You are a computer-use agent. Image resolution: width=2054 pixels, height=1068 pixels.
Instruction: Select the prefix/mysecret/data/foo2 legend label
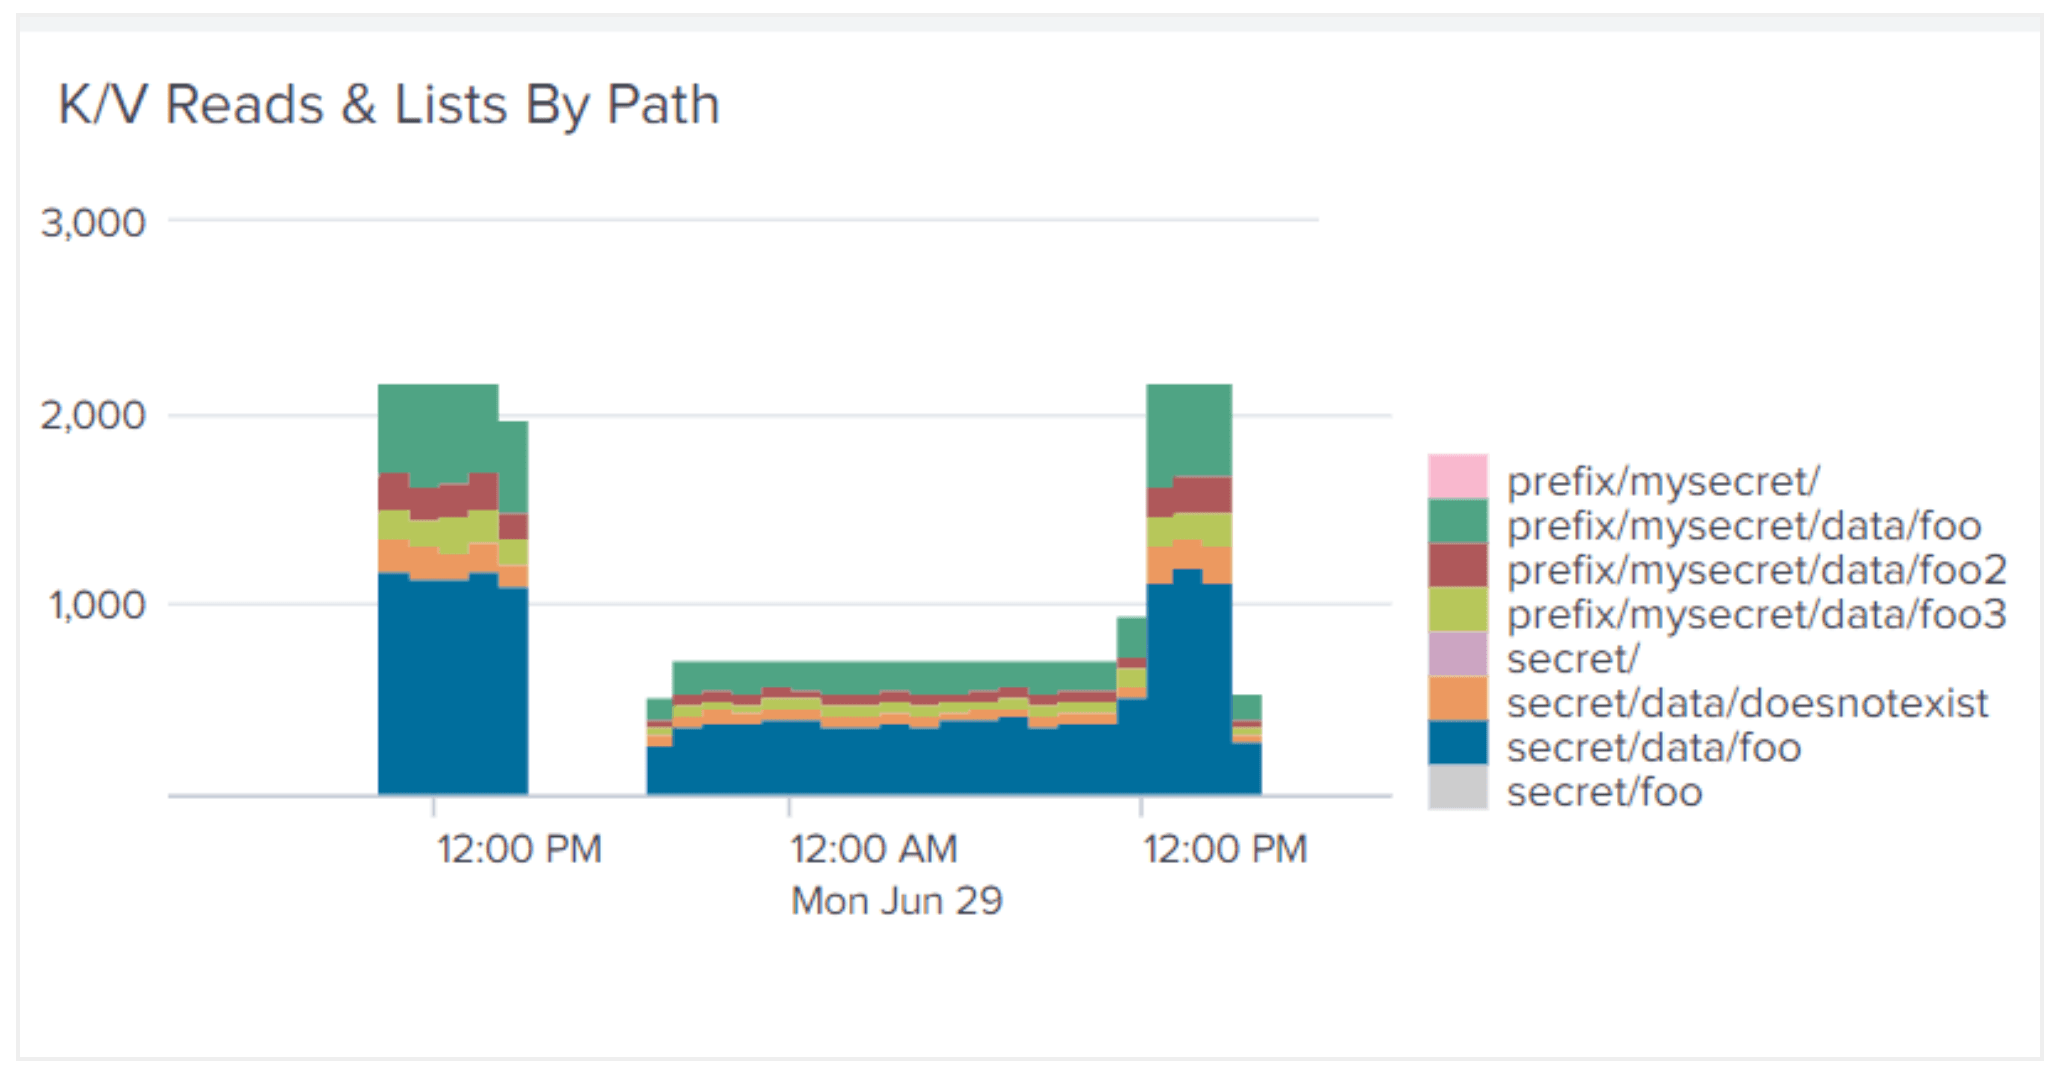click(1756, 570)
